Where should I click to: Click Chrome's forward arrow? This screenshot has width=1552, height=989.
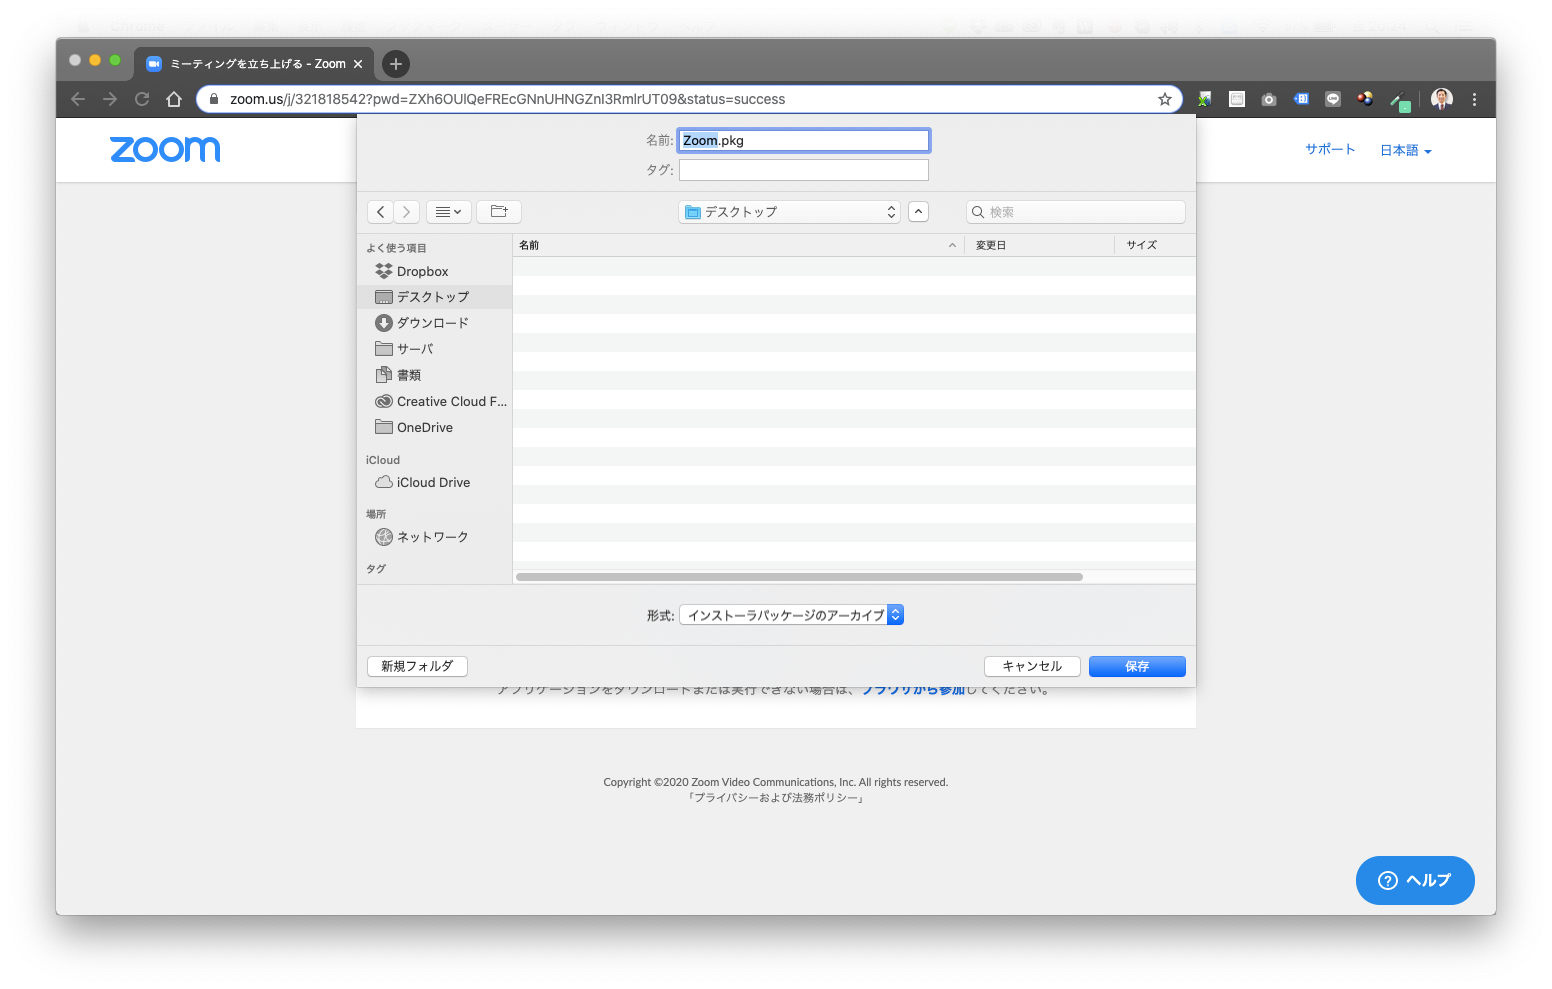[x=110, y=99]
